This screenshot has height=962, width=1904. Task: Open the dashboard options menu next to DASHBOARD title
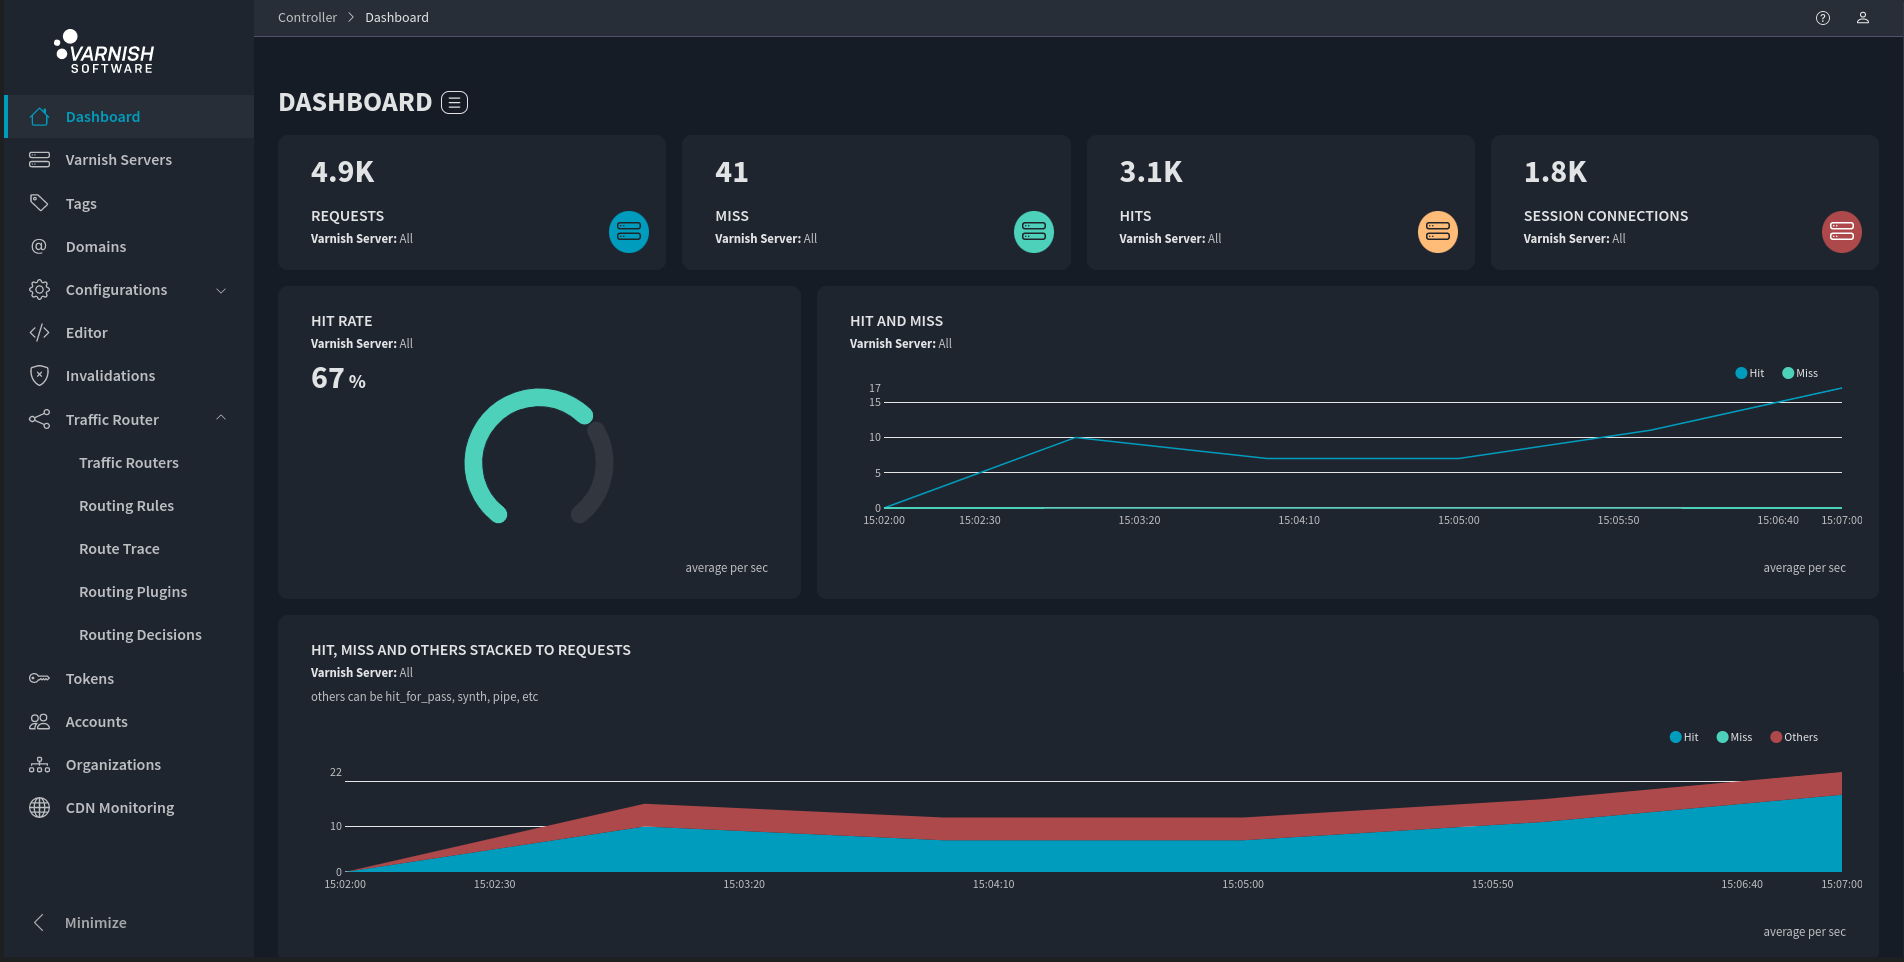(x=454, y=102)
